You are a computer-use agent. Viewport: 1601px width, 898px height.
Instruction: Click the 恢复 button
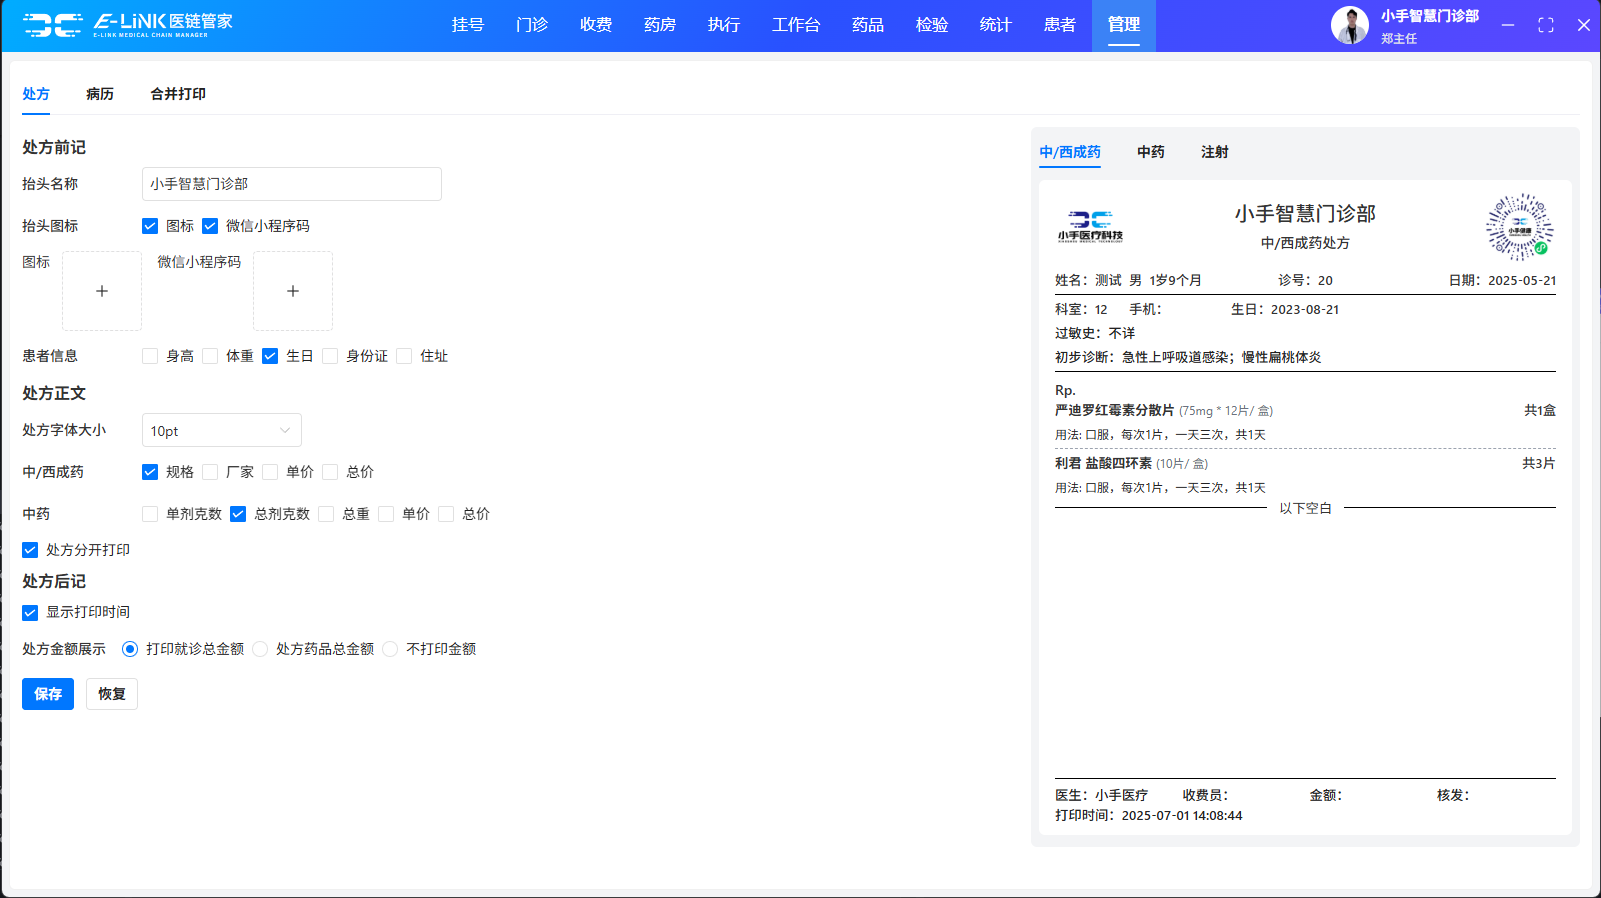click(x=112, y=694)
